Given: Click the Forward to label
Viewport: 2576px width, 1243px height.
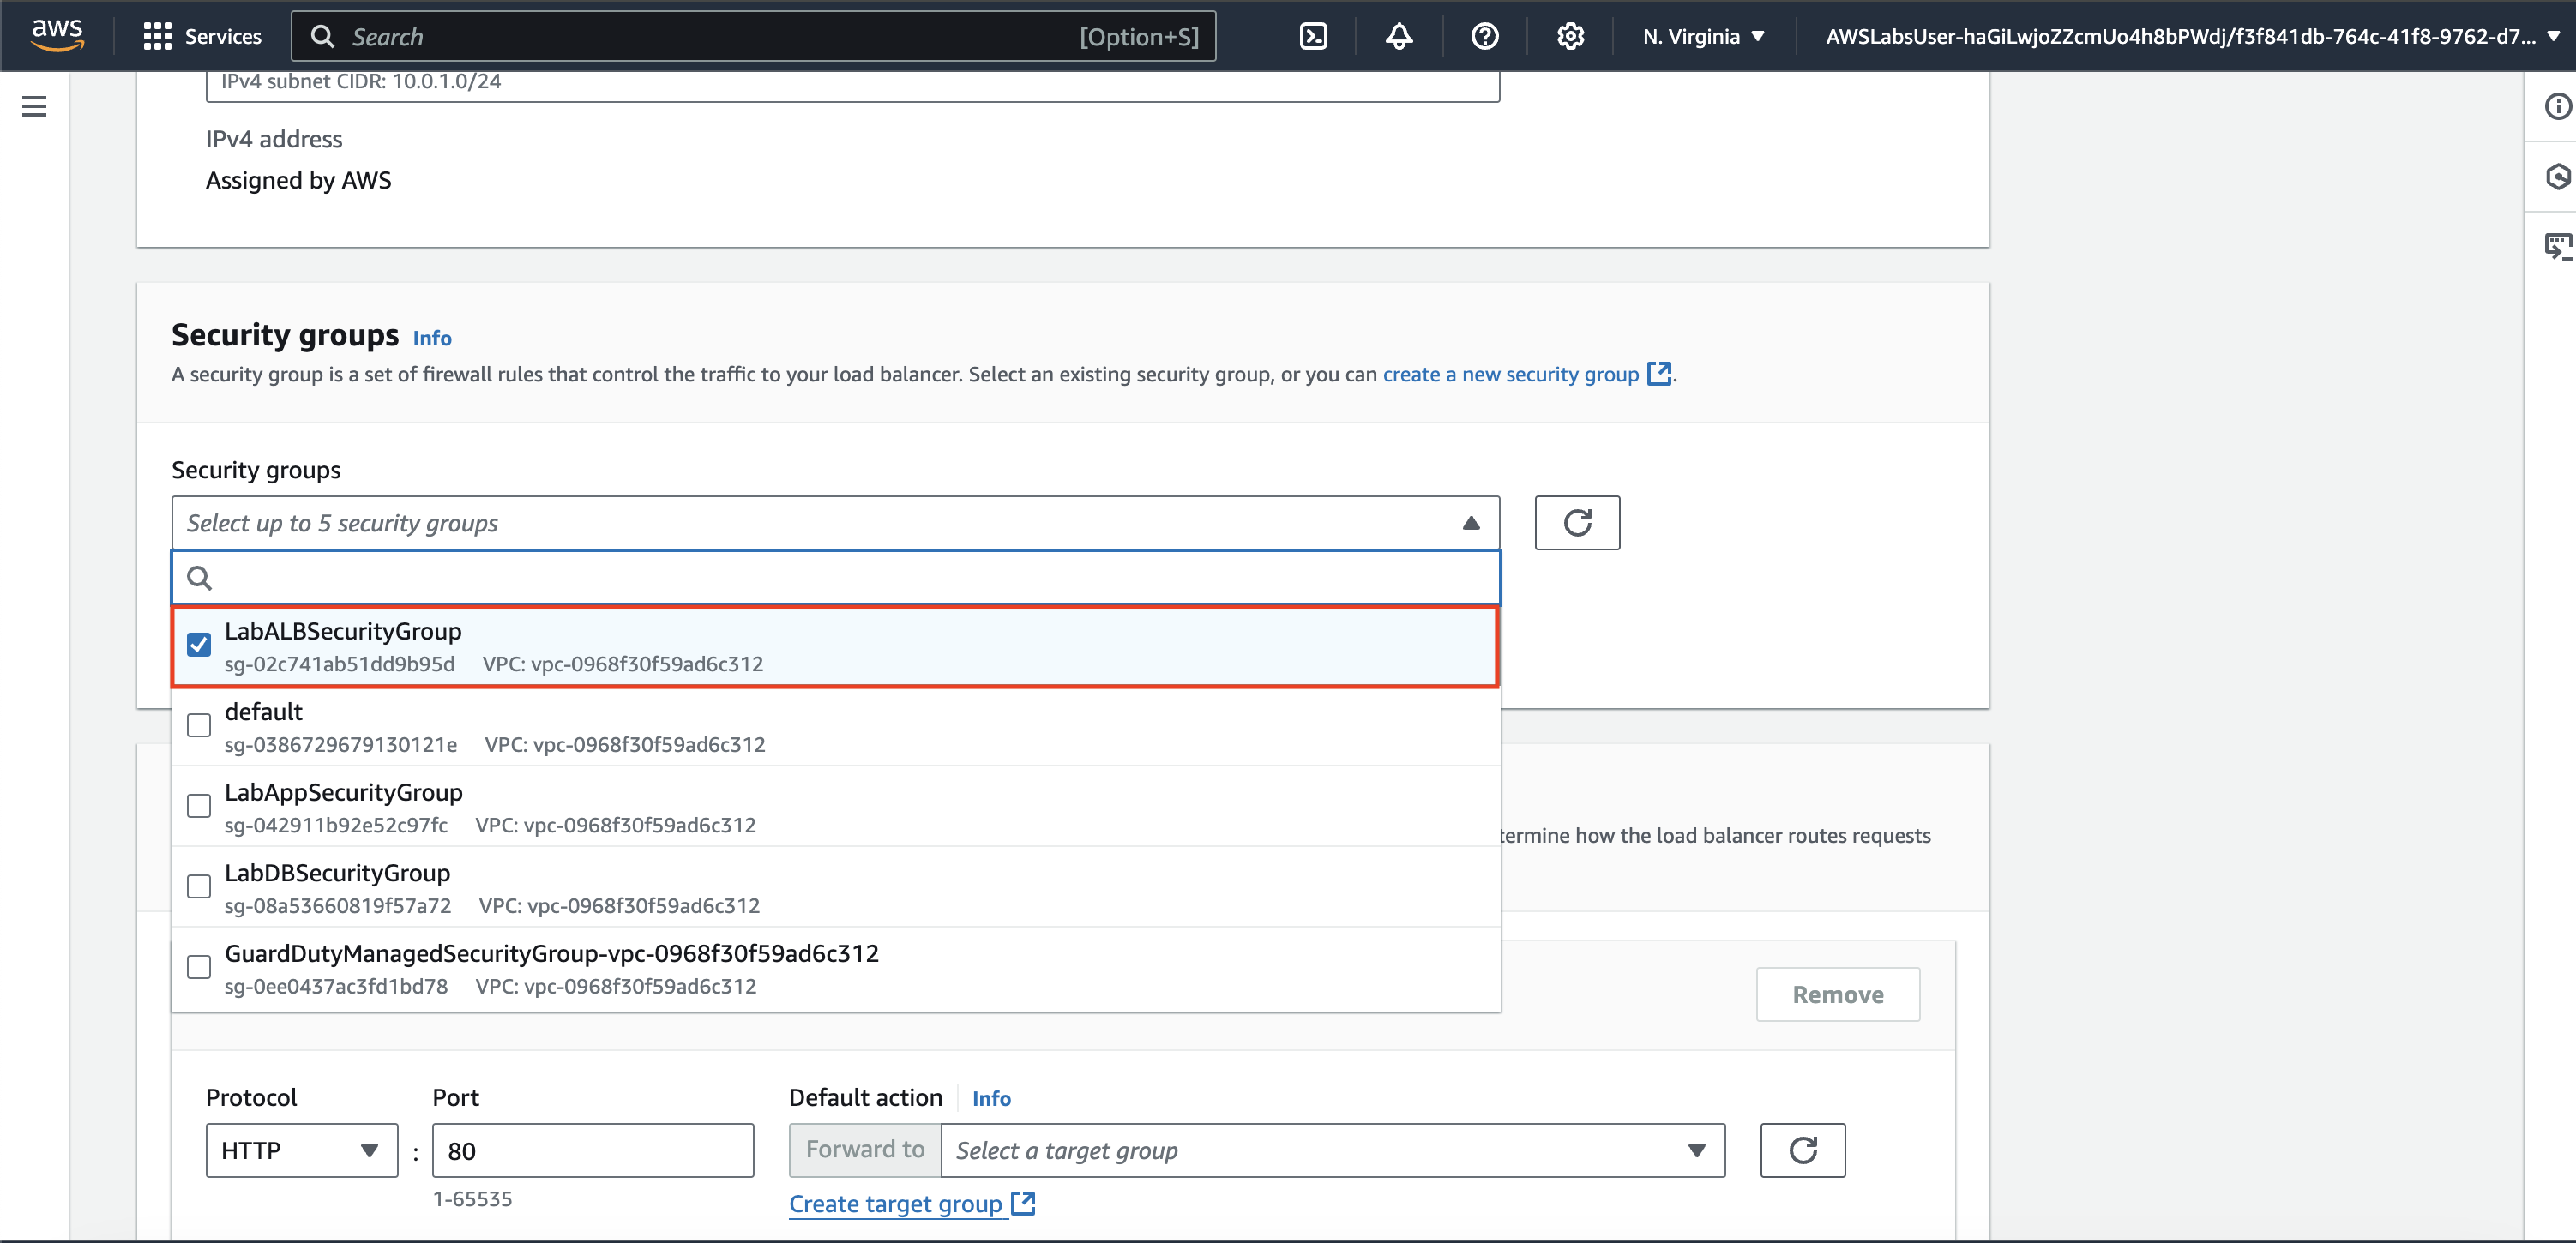Looking at the screenshot, I should click(x=865, y=1150).
